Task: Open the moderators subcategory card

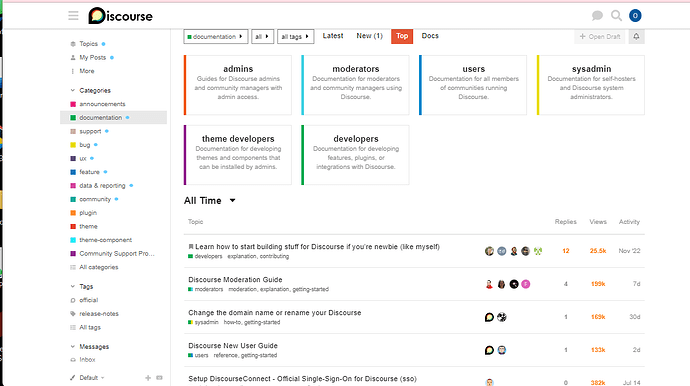Action: [x=355, y=85]
